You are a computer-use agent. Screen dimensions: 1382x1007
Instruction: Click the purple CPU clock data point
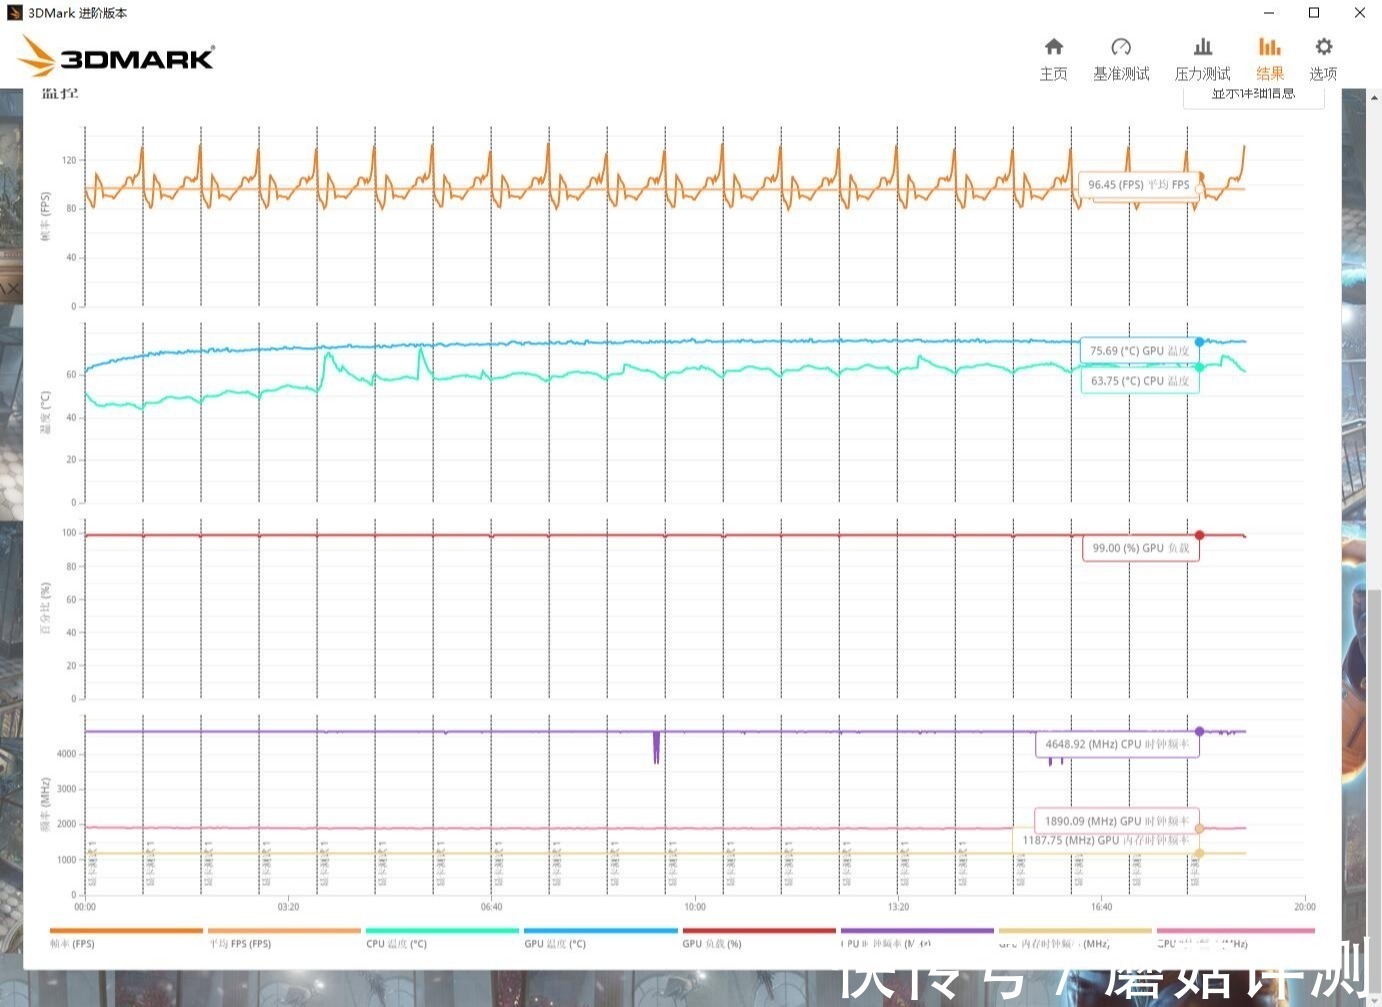coord(1199,731)
